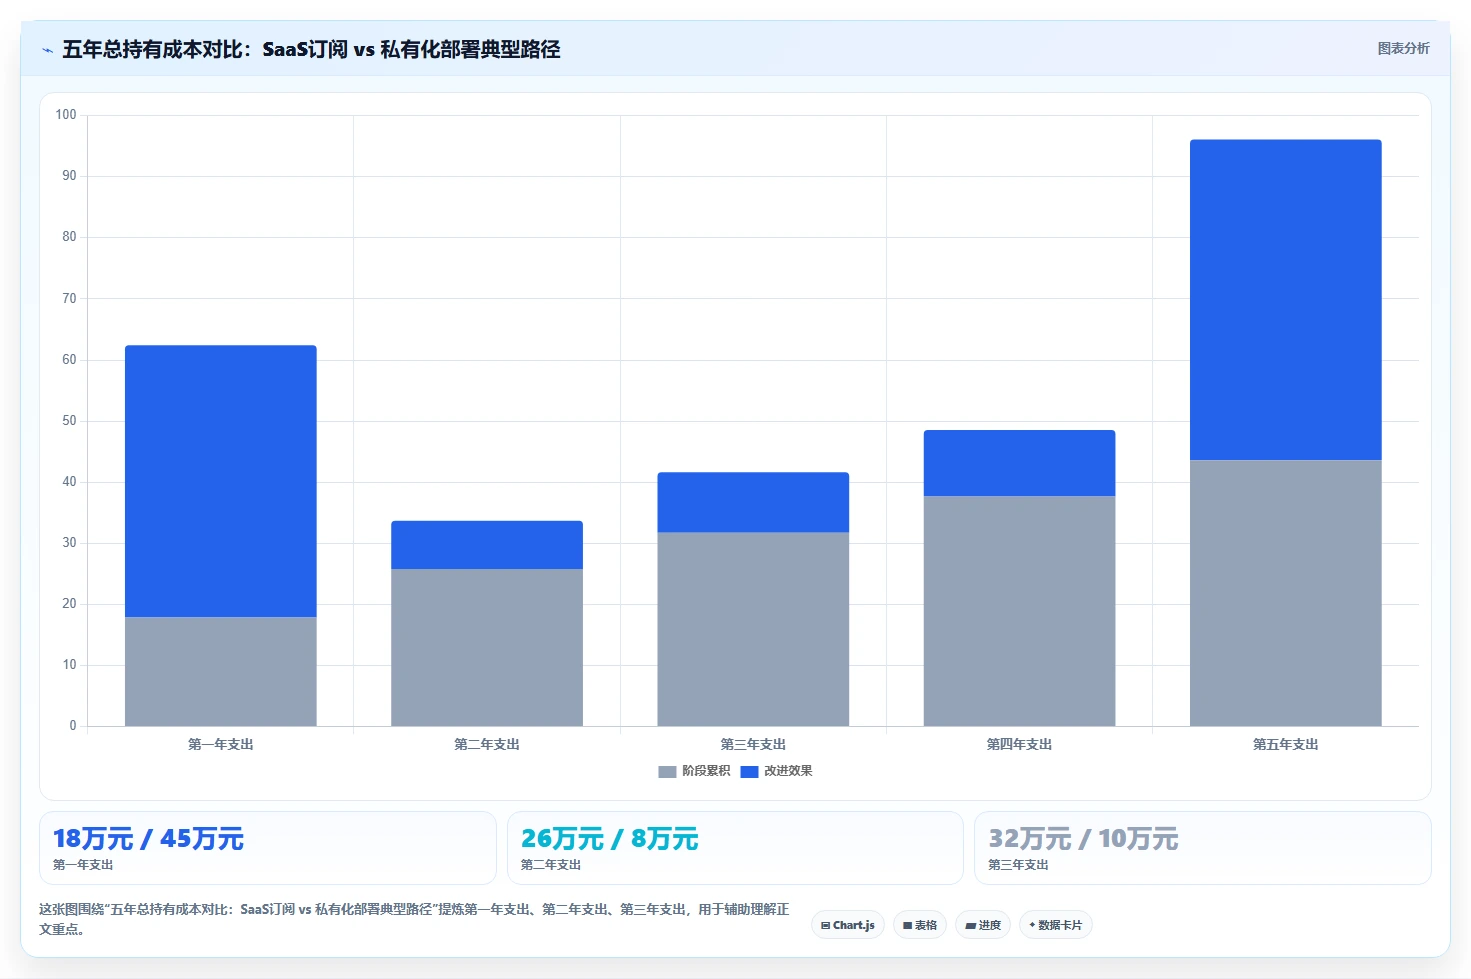The image size is (1471, 979).
Task: Click the 第一年支出 x-axis label
Action: (221, 745)
